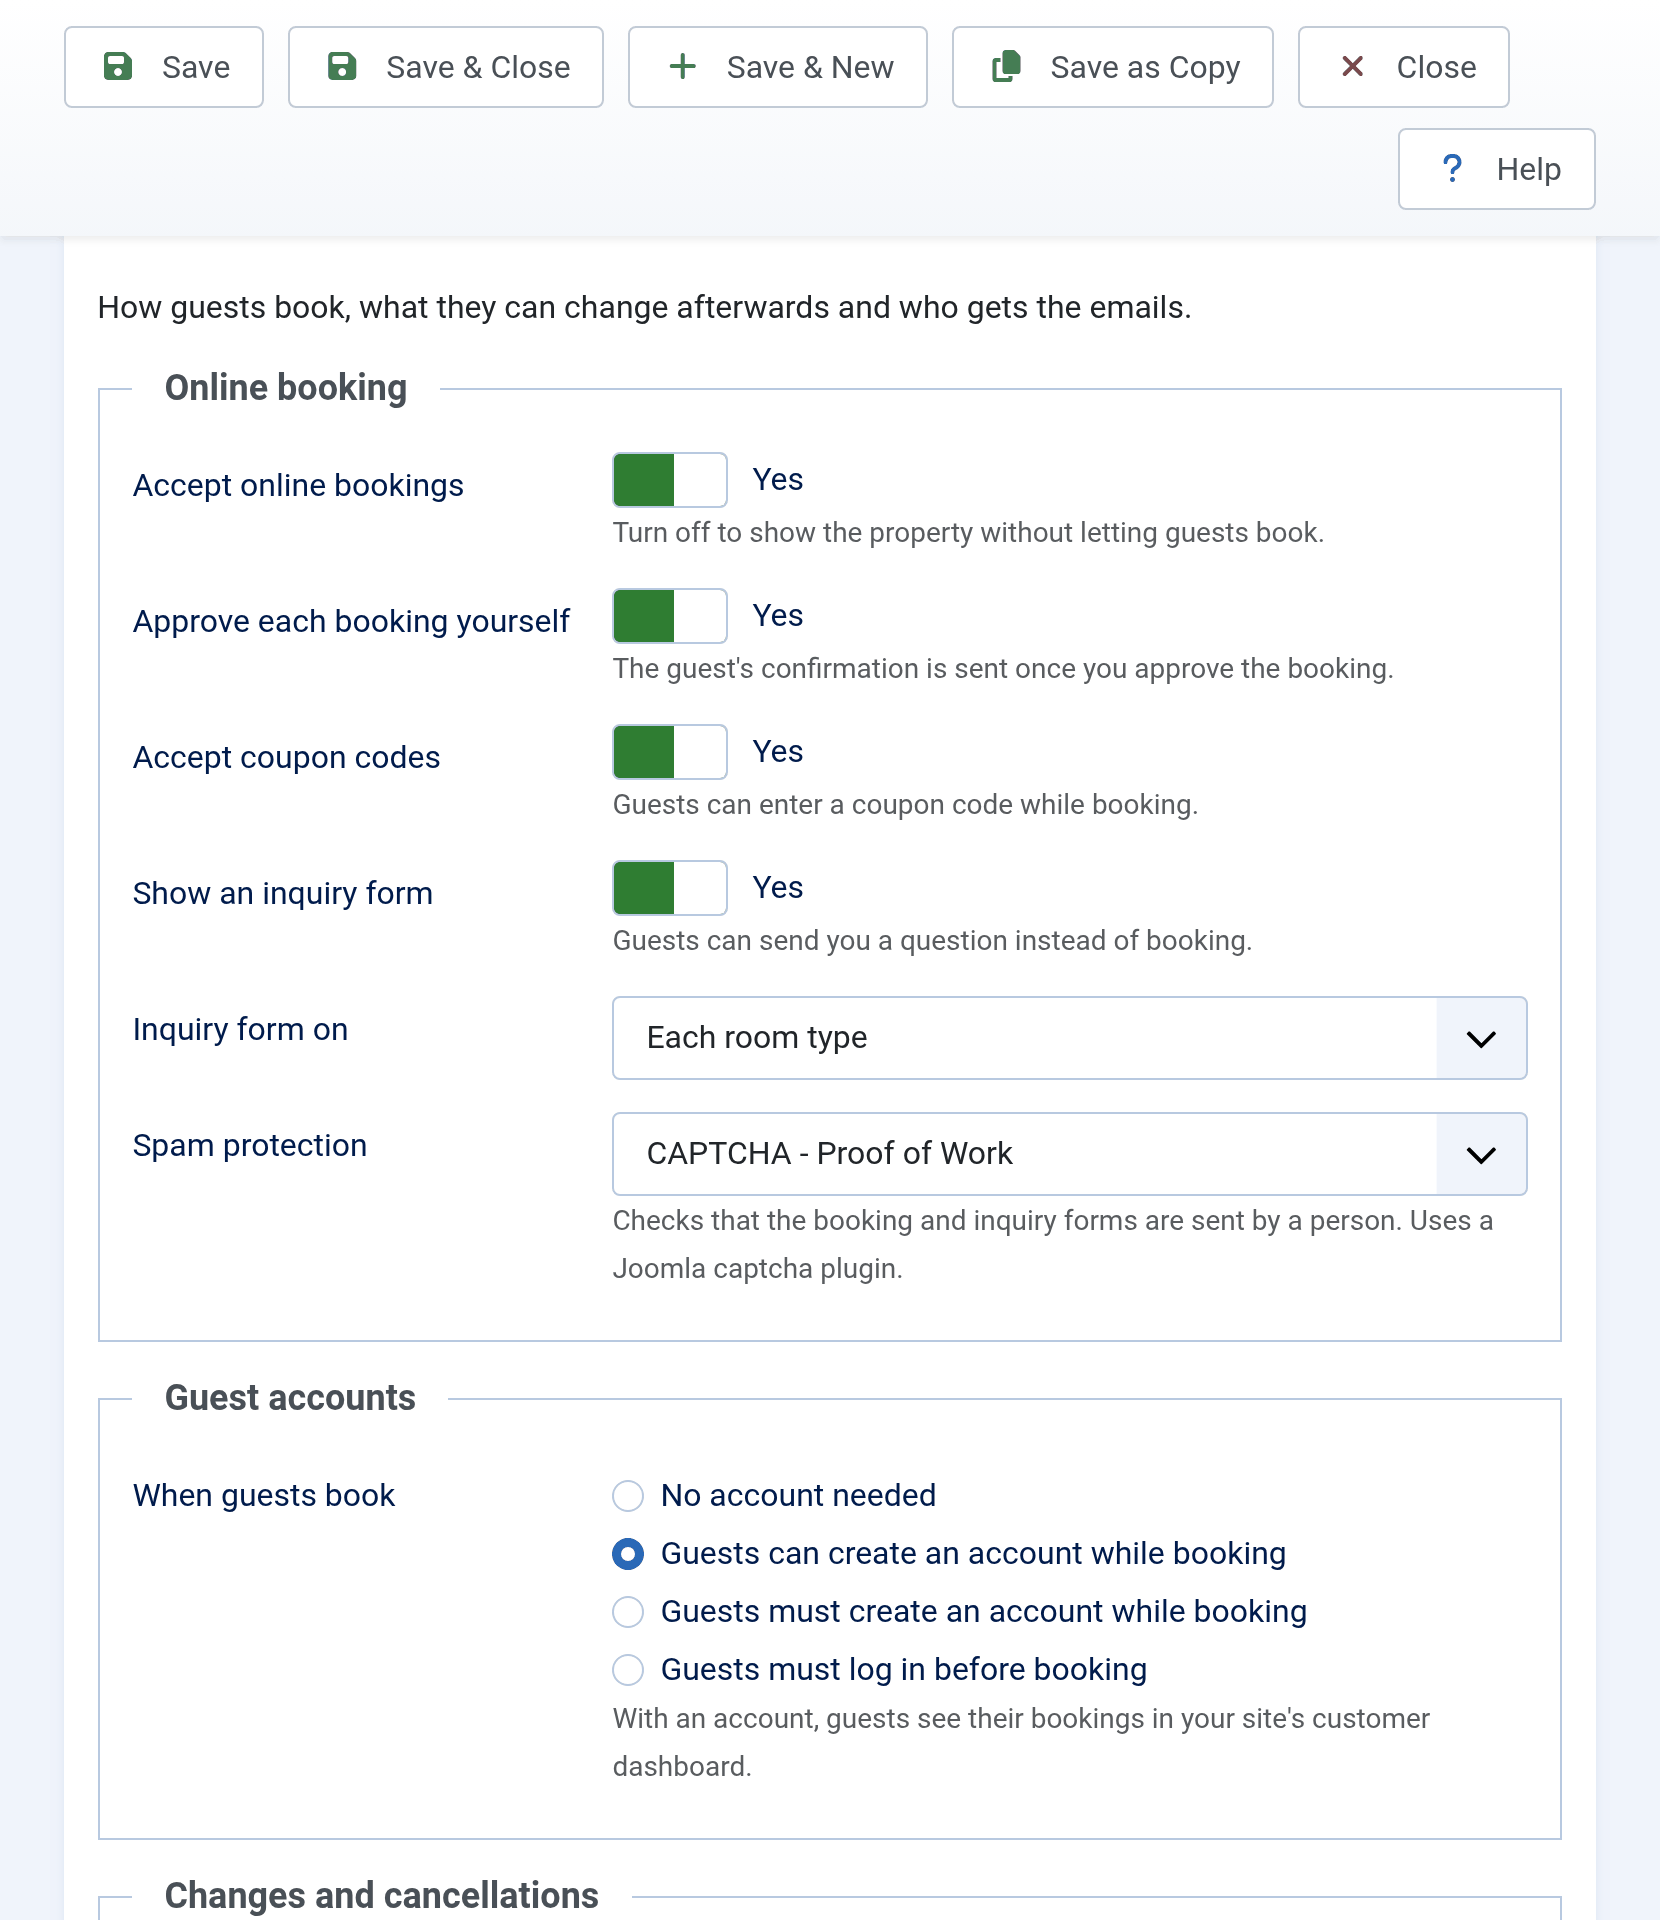Toggle Accept online bookings switch
Screen dimensions: 1660x1920
tap(670, 480)
